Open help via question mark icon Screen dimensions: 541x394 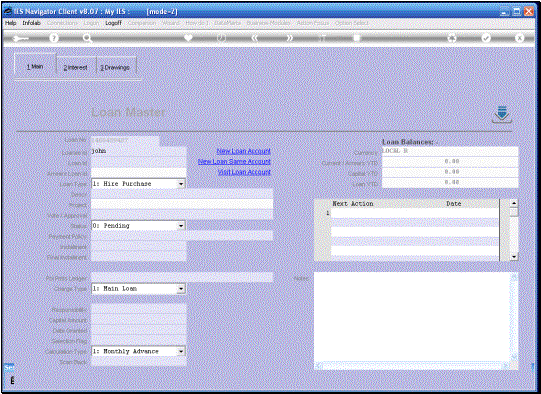54,38
